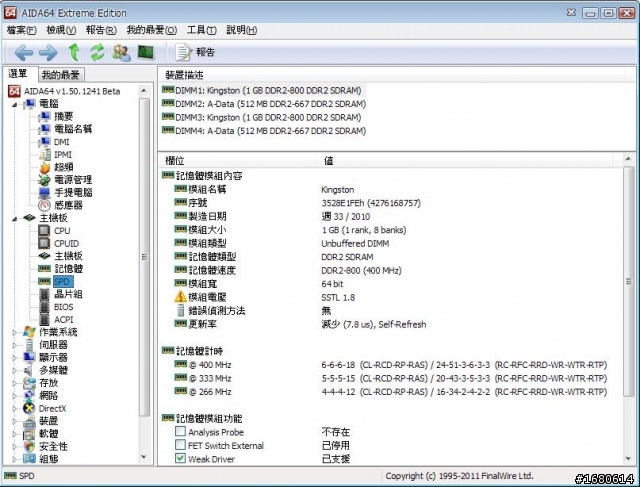
Task: Select DIMM2: A-Data device row
Action: (x=264, y=104)
